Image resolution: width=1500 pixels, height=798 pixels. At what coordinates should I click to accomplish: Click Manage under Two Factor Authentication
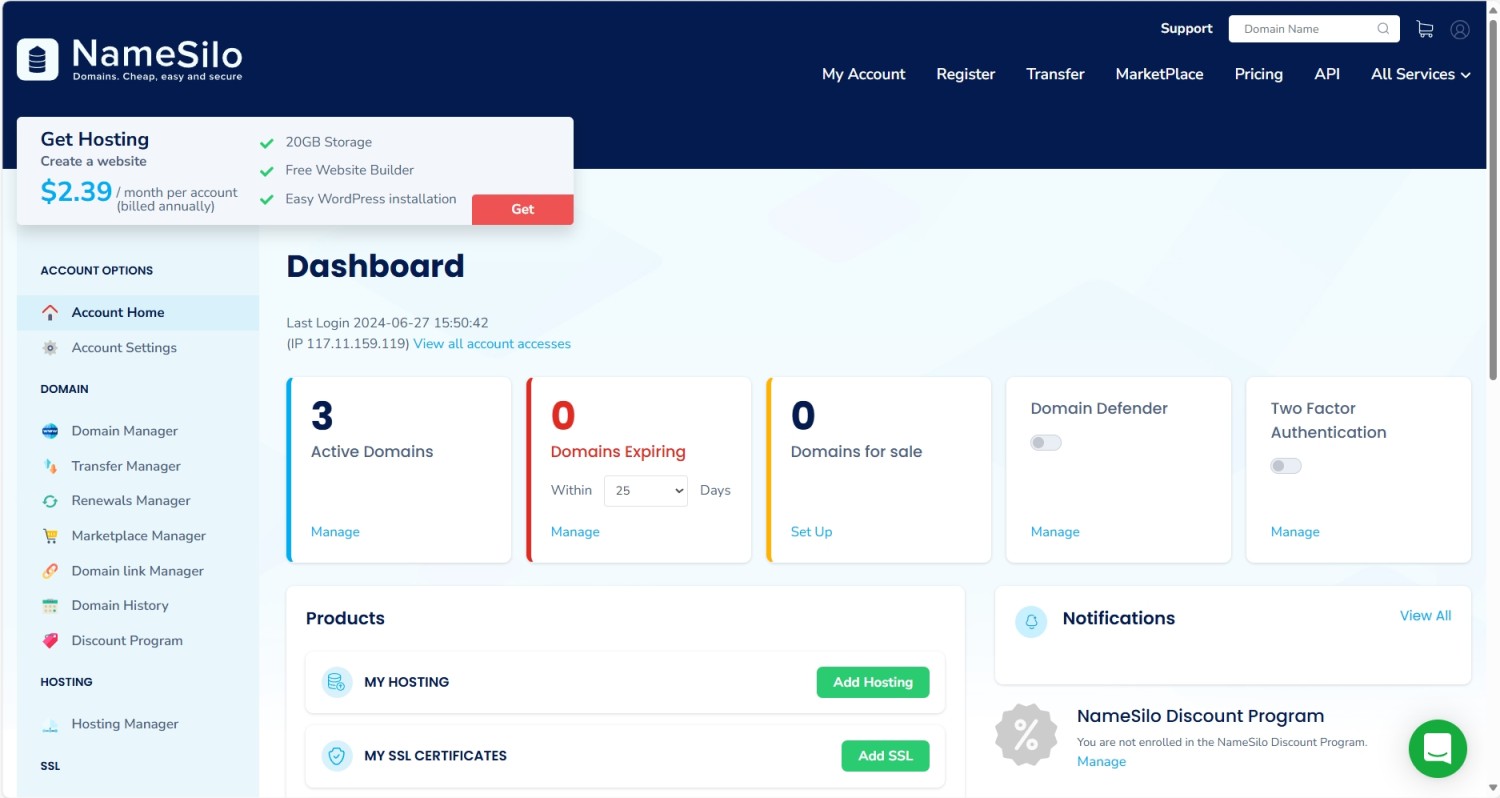click(1295, 532)
